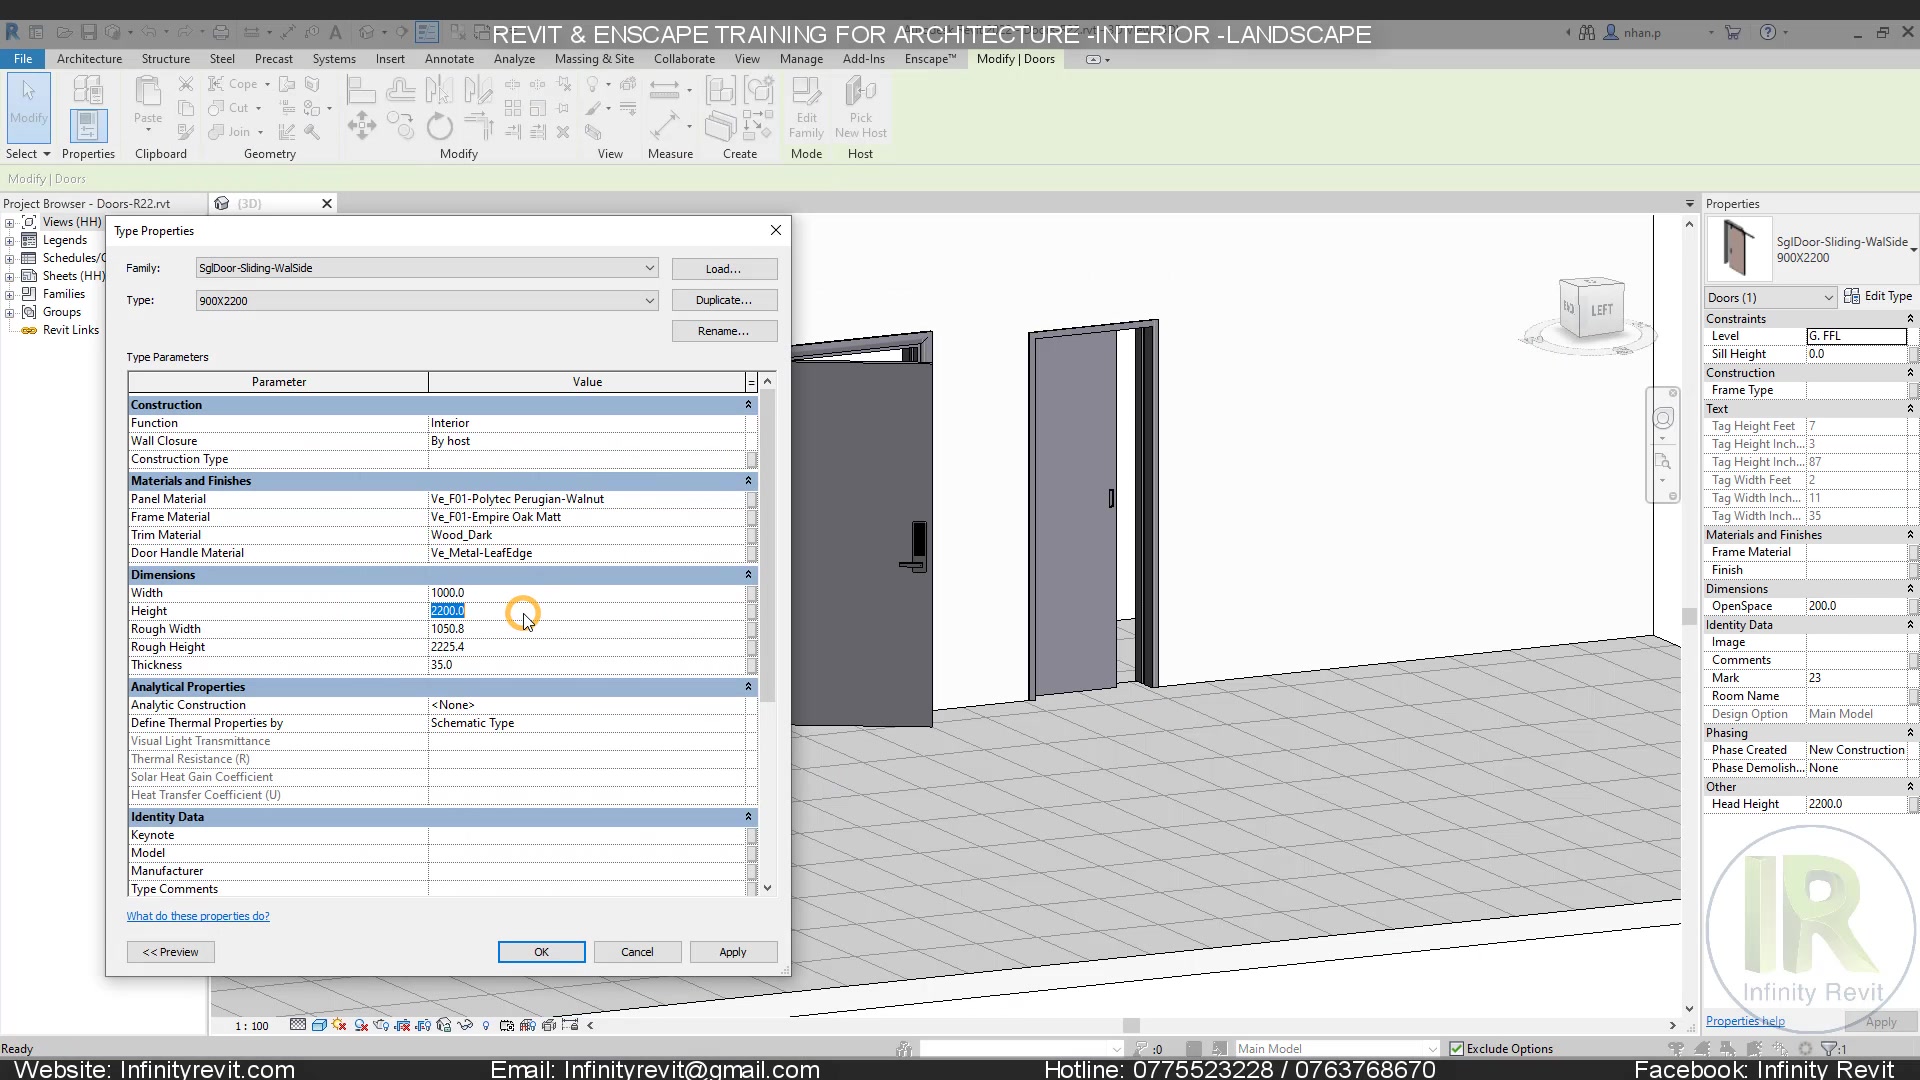The image size is (1920, 1080).
Task: Select the Offset tool icon
Action: pos(400,91)
